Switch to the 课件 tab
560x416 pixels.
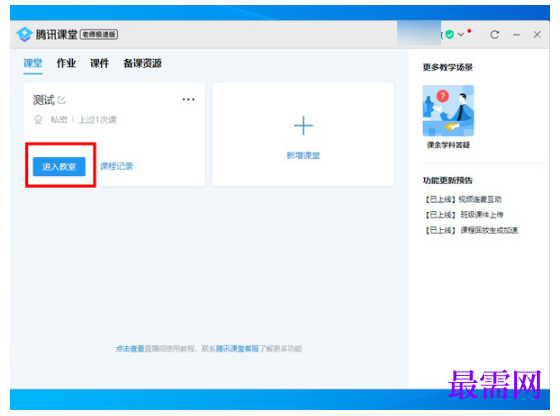pos(99,64)
